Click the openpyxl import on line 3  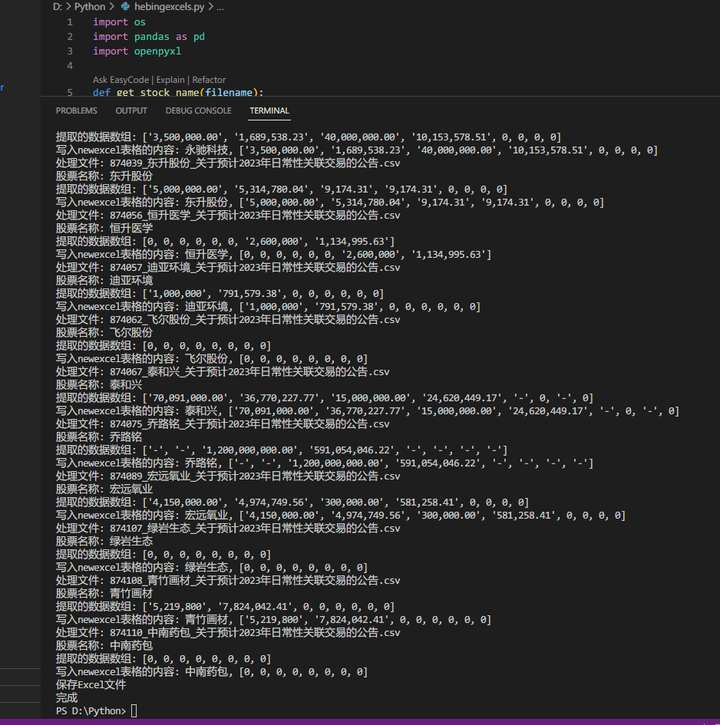click(x=157, y=51)
